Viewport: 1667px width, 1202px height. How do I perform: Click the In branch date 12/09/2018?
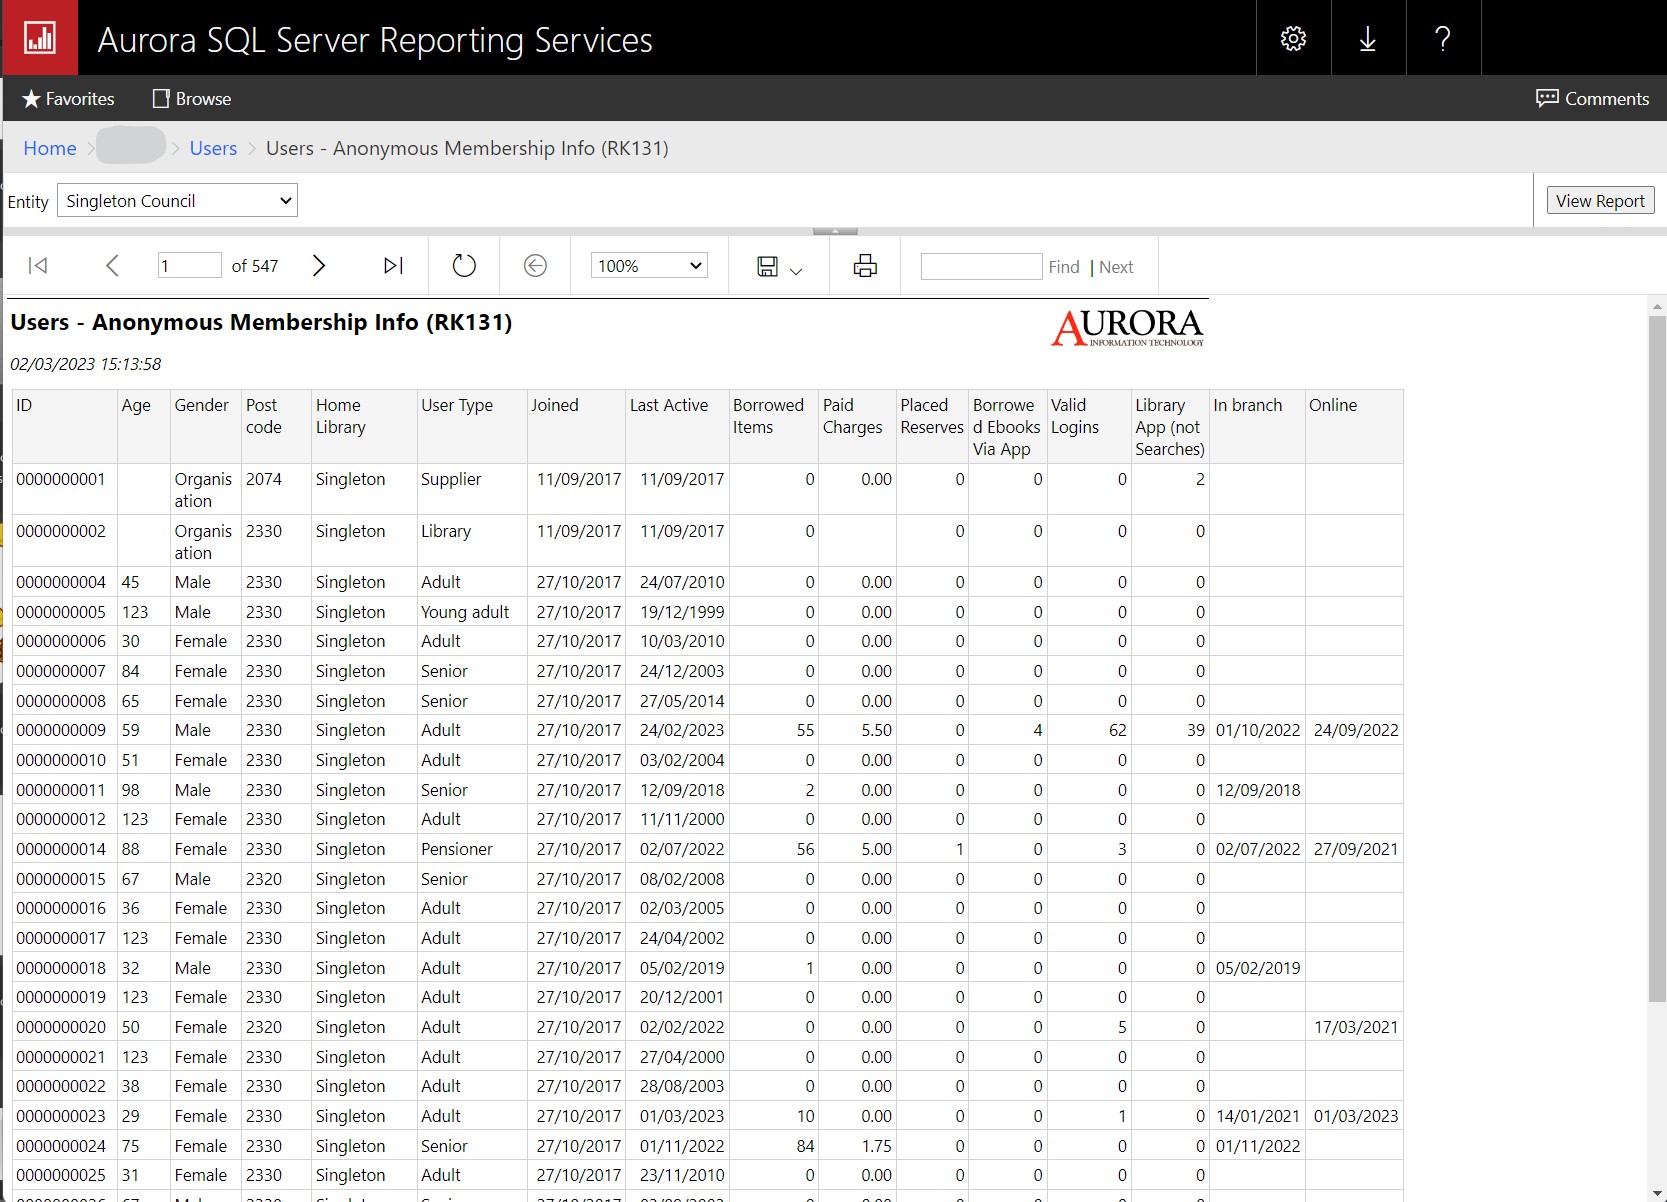[x=1258, y=790]
